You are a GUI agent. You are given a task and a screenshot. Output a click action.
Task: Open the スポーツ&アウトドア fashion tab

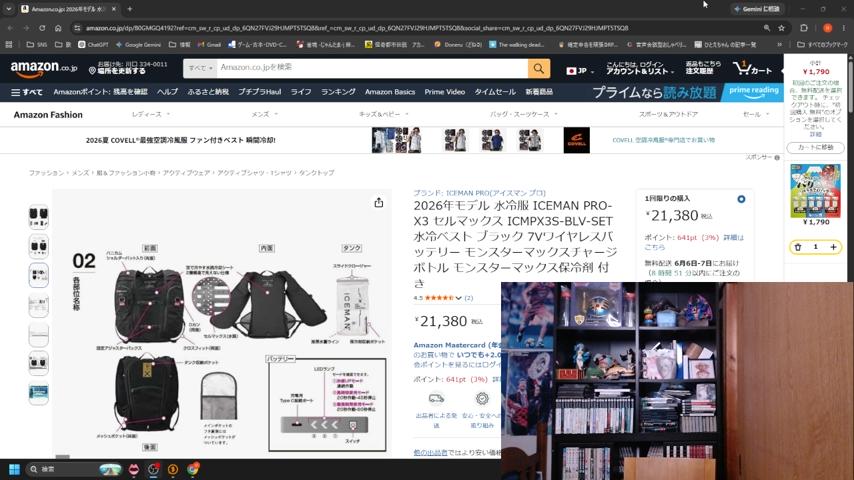tap(668, 114)
